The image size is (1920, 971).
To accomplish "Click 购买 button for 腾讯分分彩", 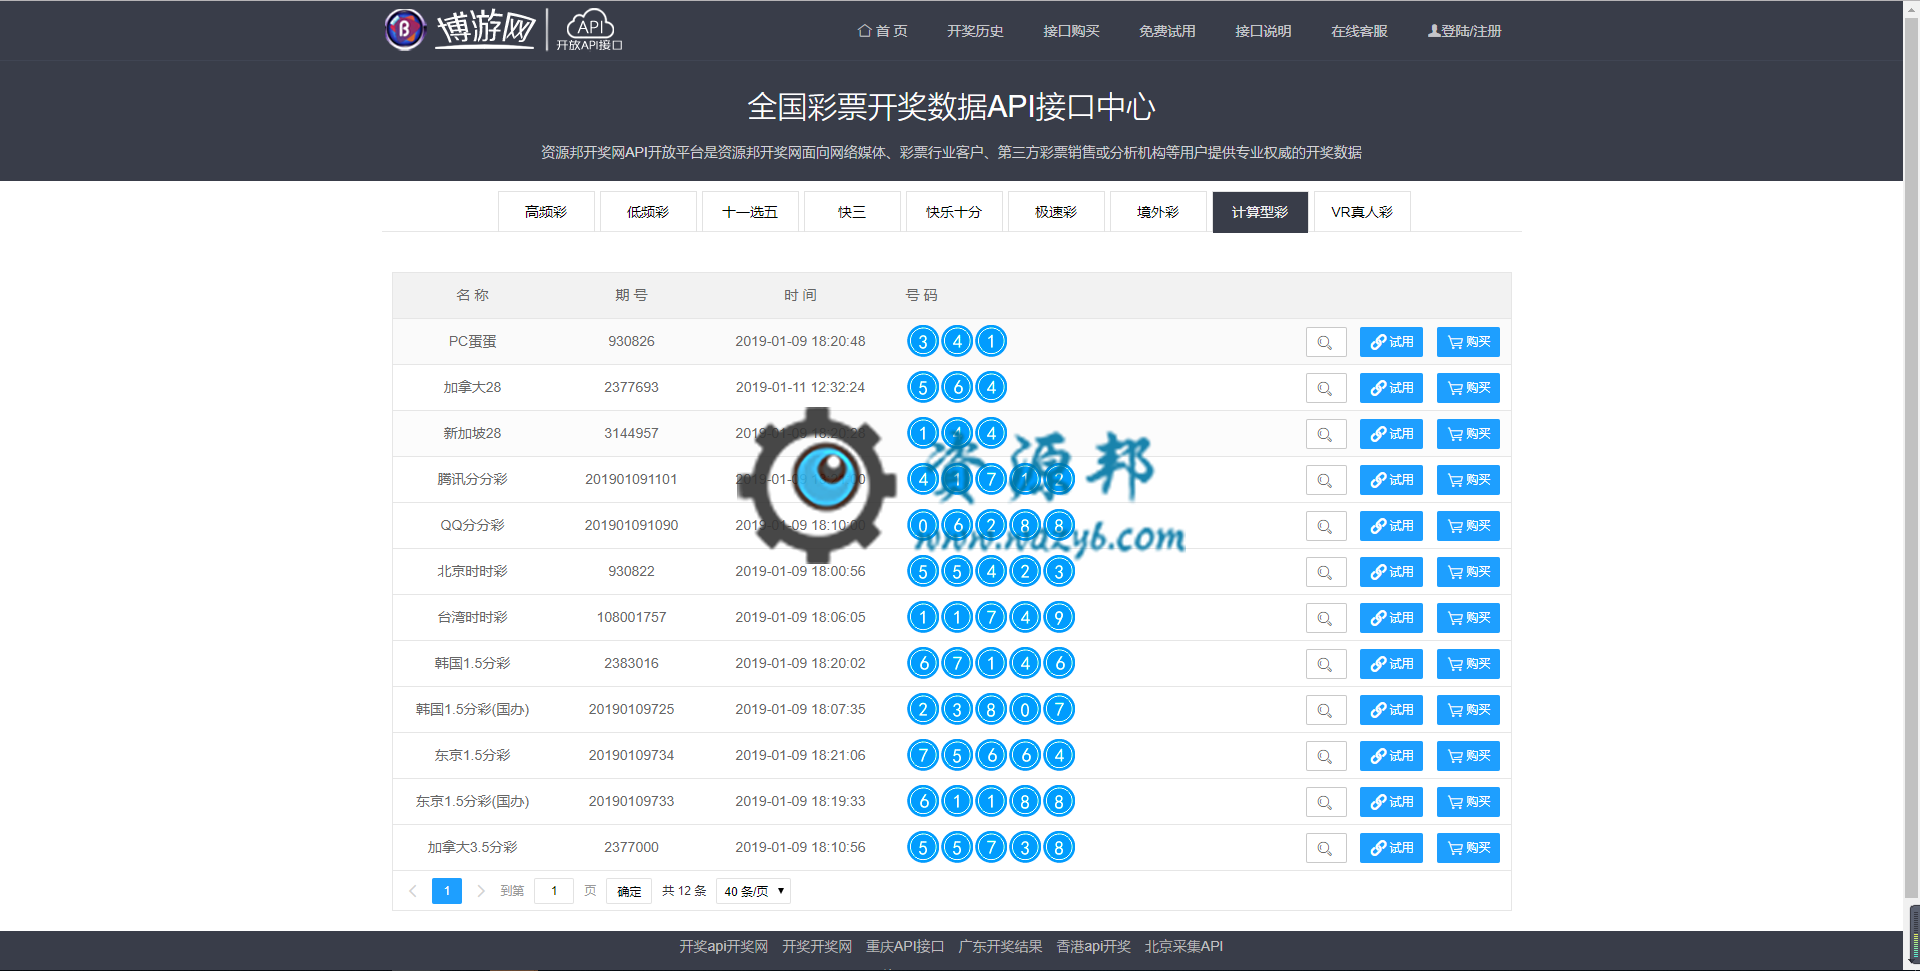I will pyautogui.click(x=1468, y=480).
